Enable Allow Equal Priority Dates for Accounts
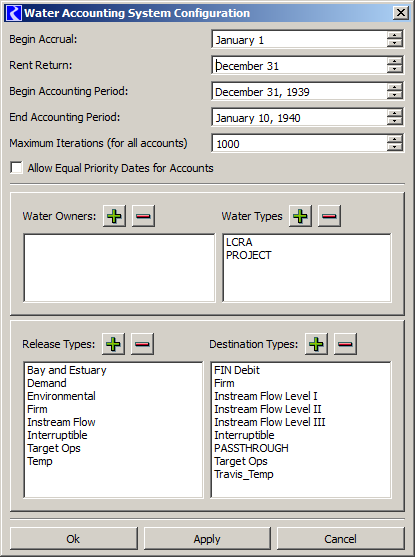The height and width of the screenshot is (557, 415). pos(16,168)
